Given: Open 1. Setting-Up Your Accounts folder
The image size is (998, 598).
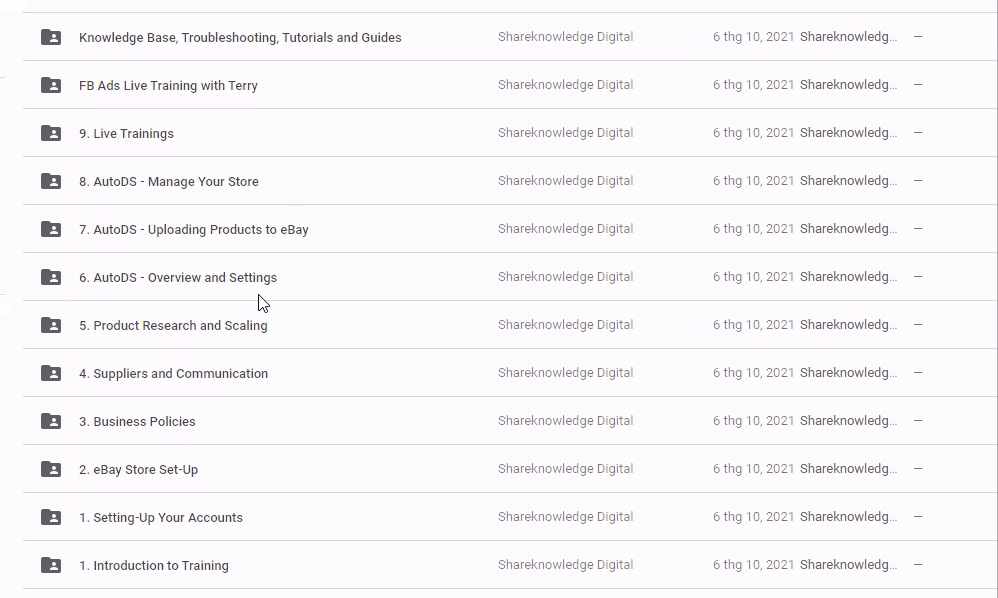Looking at the screenshot, I should pos(161,518).
